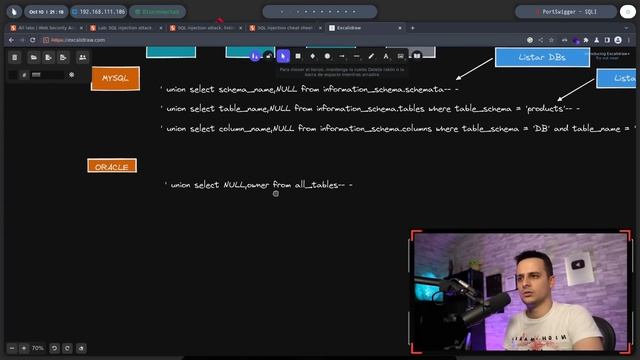Click the 'from all_tables' Oracle query text
Screen dimensions: 640x360
tap(259, 185)
